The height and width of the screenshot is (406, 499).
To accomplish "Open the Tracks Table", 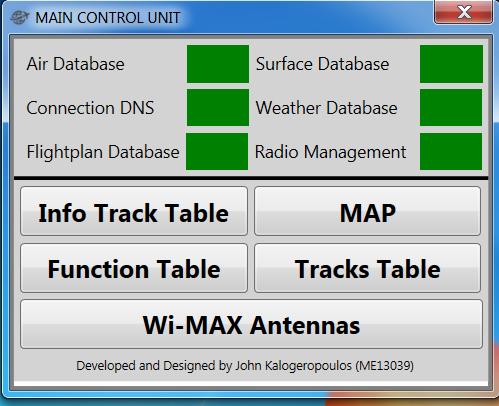I will [367, 268].
